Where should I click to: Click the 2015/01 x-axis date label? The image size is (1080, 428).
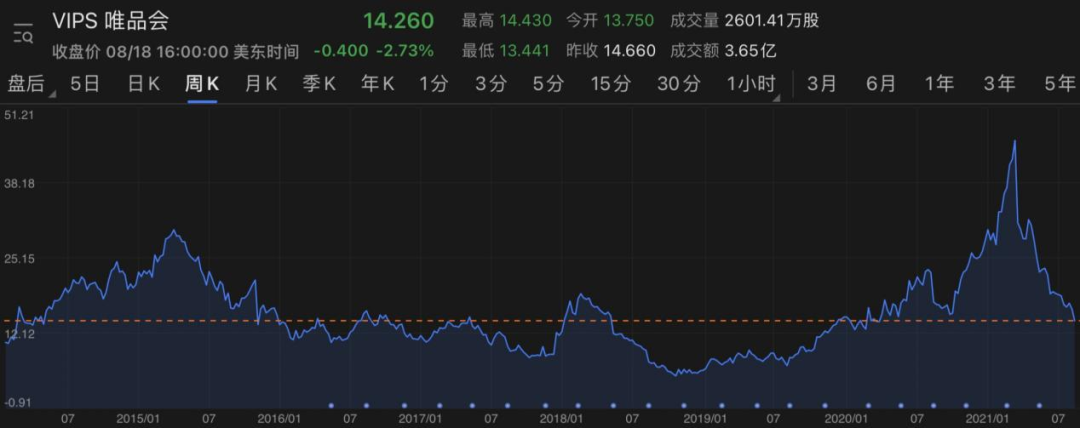138,418
